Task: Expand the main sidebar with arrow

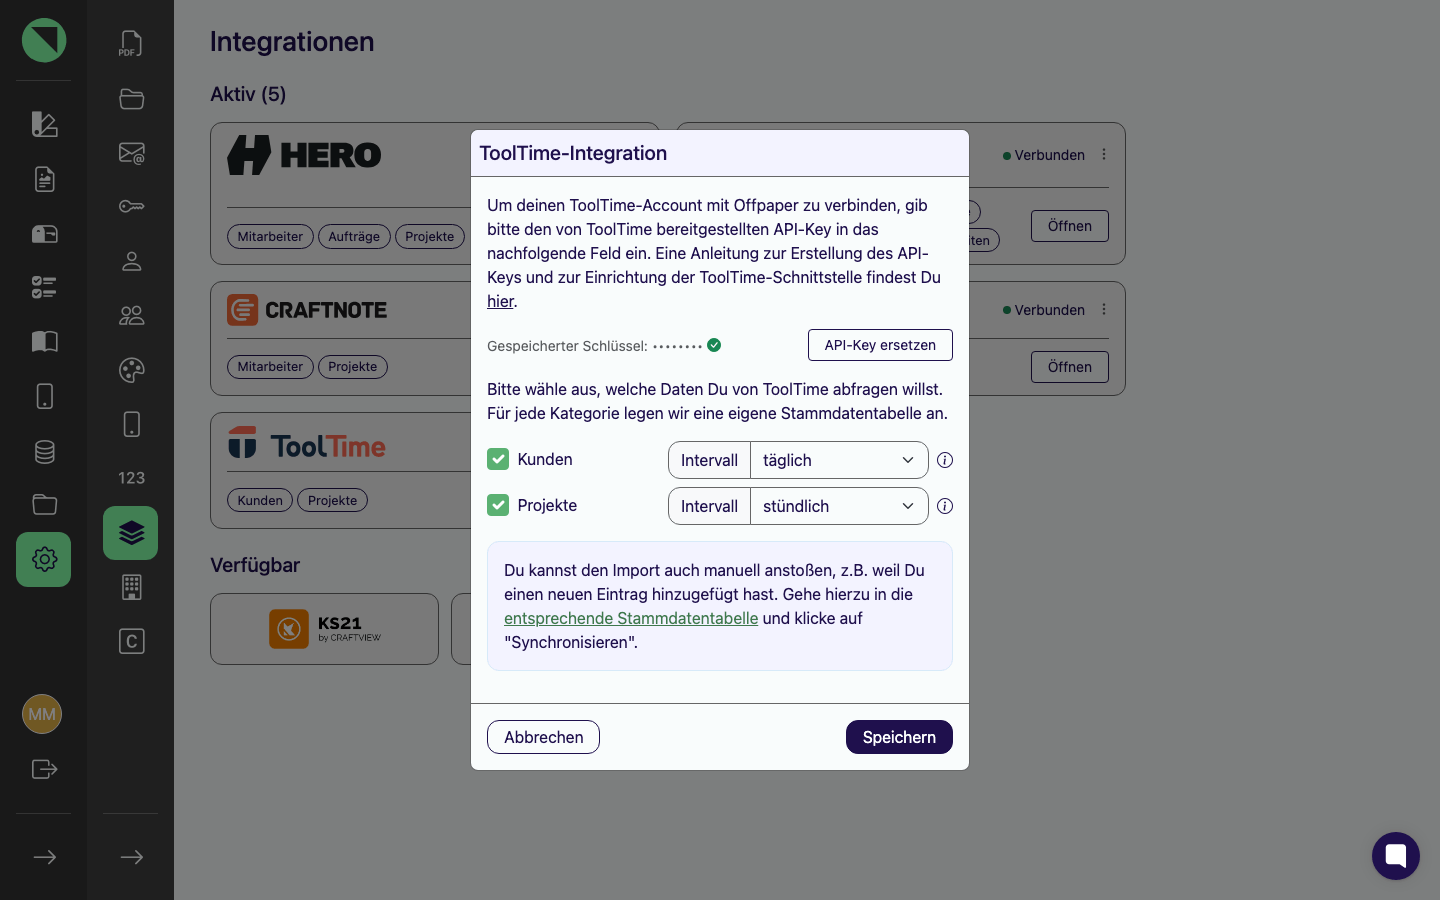Action: pos(44,857)
